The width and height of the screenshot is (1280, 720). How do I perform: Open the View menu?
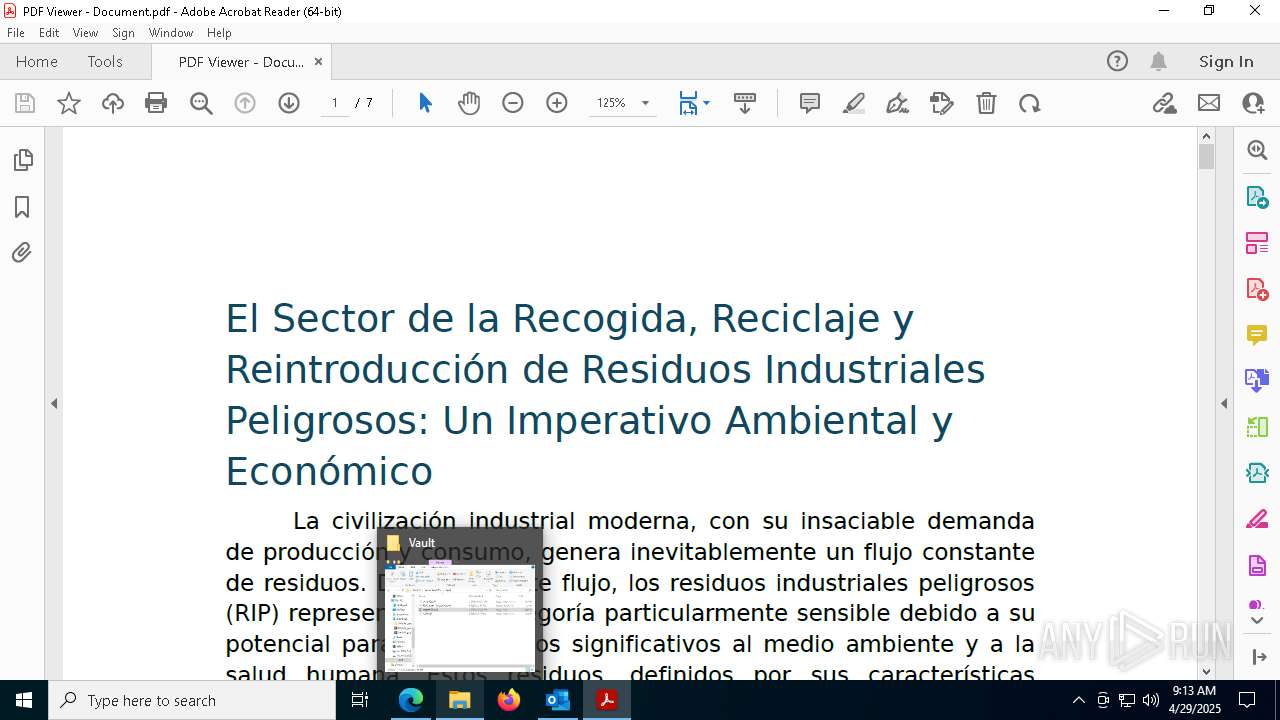[85, 33]
